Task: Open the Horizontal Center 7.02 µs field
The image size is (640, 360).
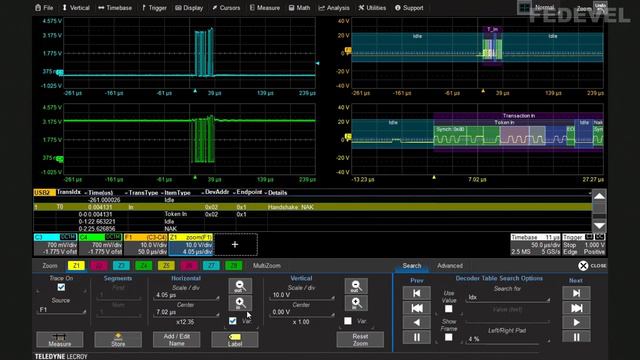Action: [x=186, y=312]
